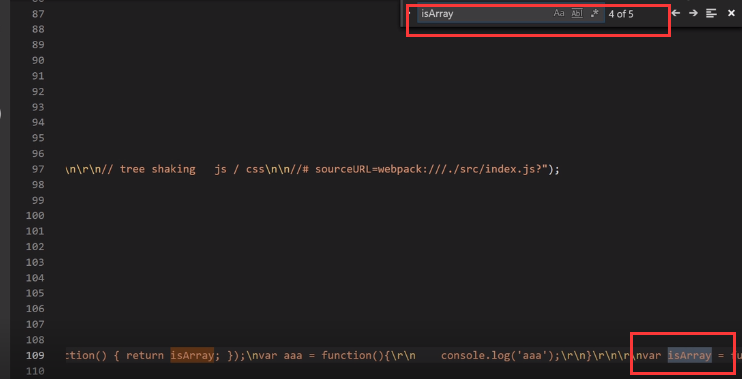Image resolution: width=742 pixels, height=381 pixels.
Task: Click the 'sourceURL=webpack:///./src/index.js?' text
Action: click(x=429, y=169)
